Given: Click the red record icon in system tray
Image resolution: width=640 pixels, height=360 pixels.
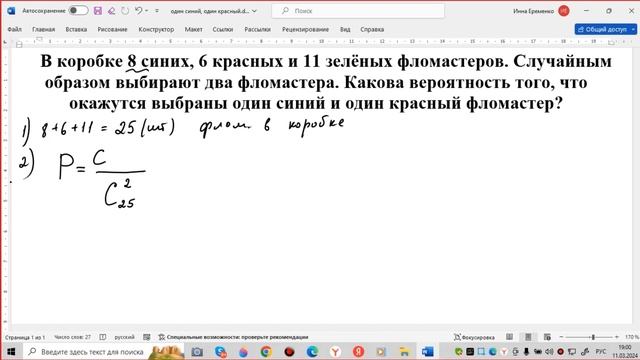Looking at the screenshot, I should point(560,351).
